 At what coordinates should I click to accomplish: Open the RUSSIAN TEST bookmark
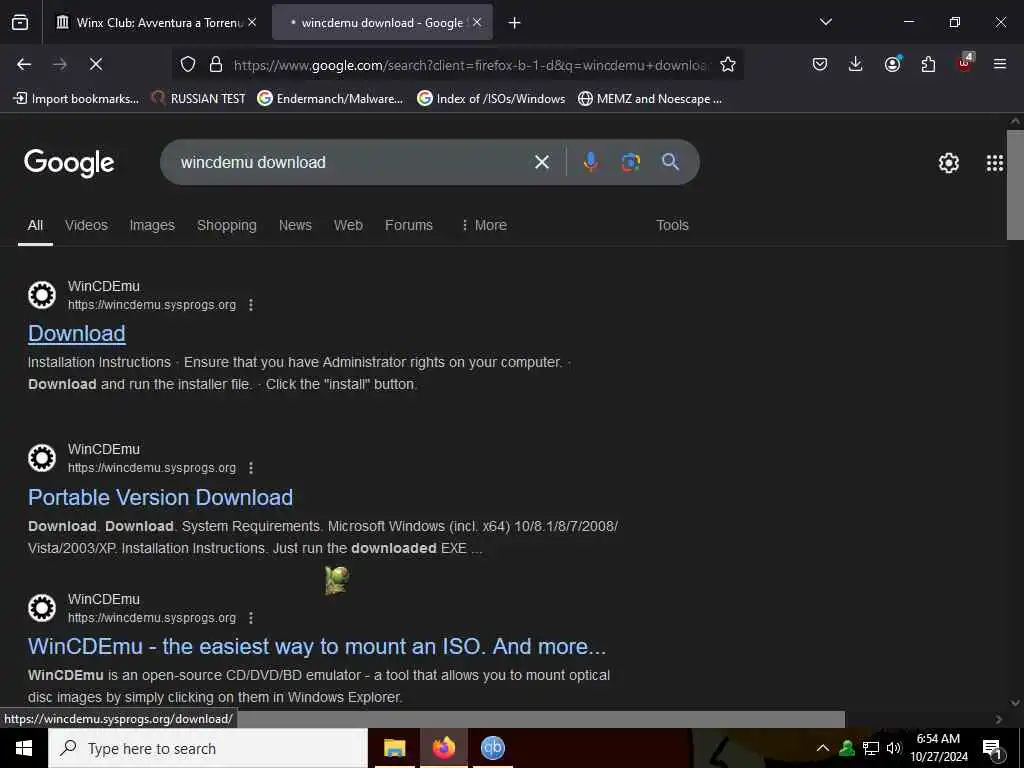tap(198, 99)
